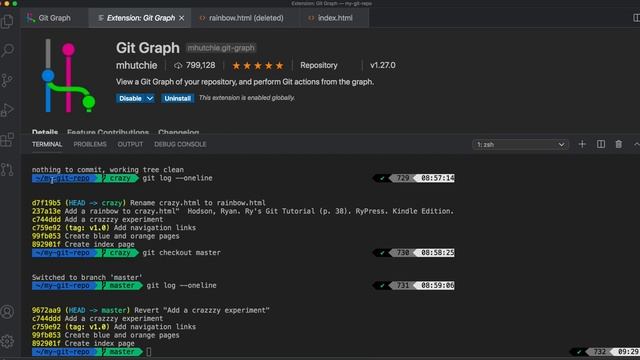This screenshot has width=640, height=360.
Task: Click the Git Graph extension logo
Action: pos(68,76)
